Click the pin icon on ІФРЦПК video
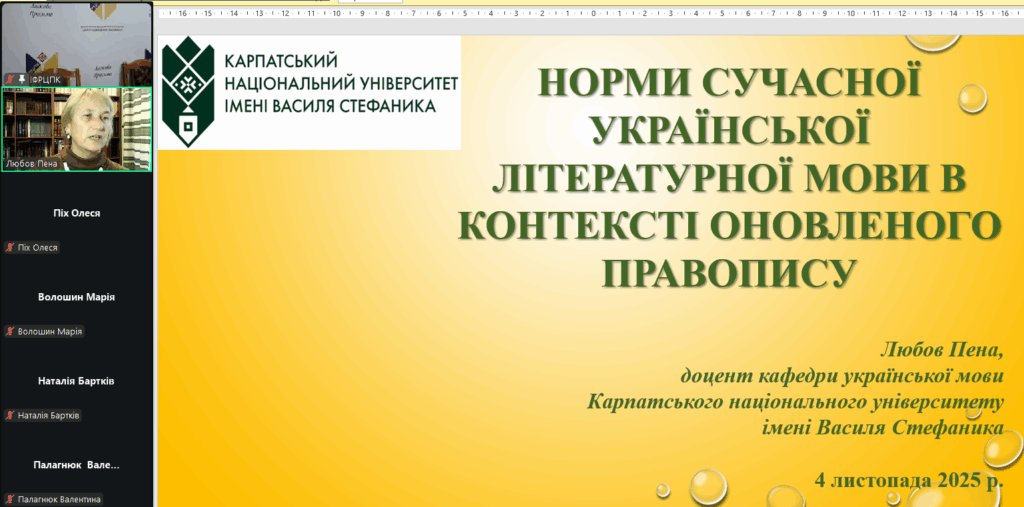This screenshot has width=1024, height=507. [20, 78]
